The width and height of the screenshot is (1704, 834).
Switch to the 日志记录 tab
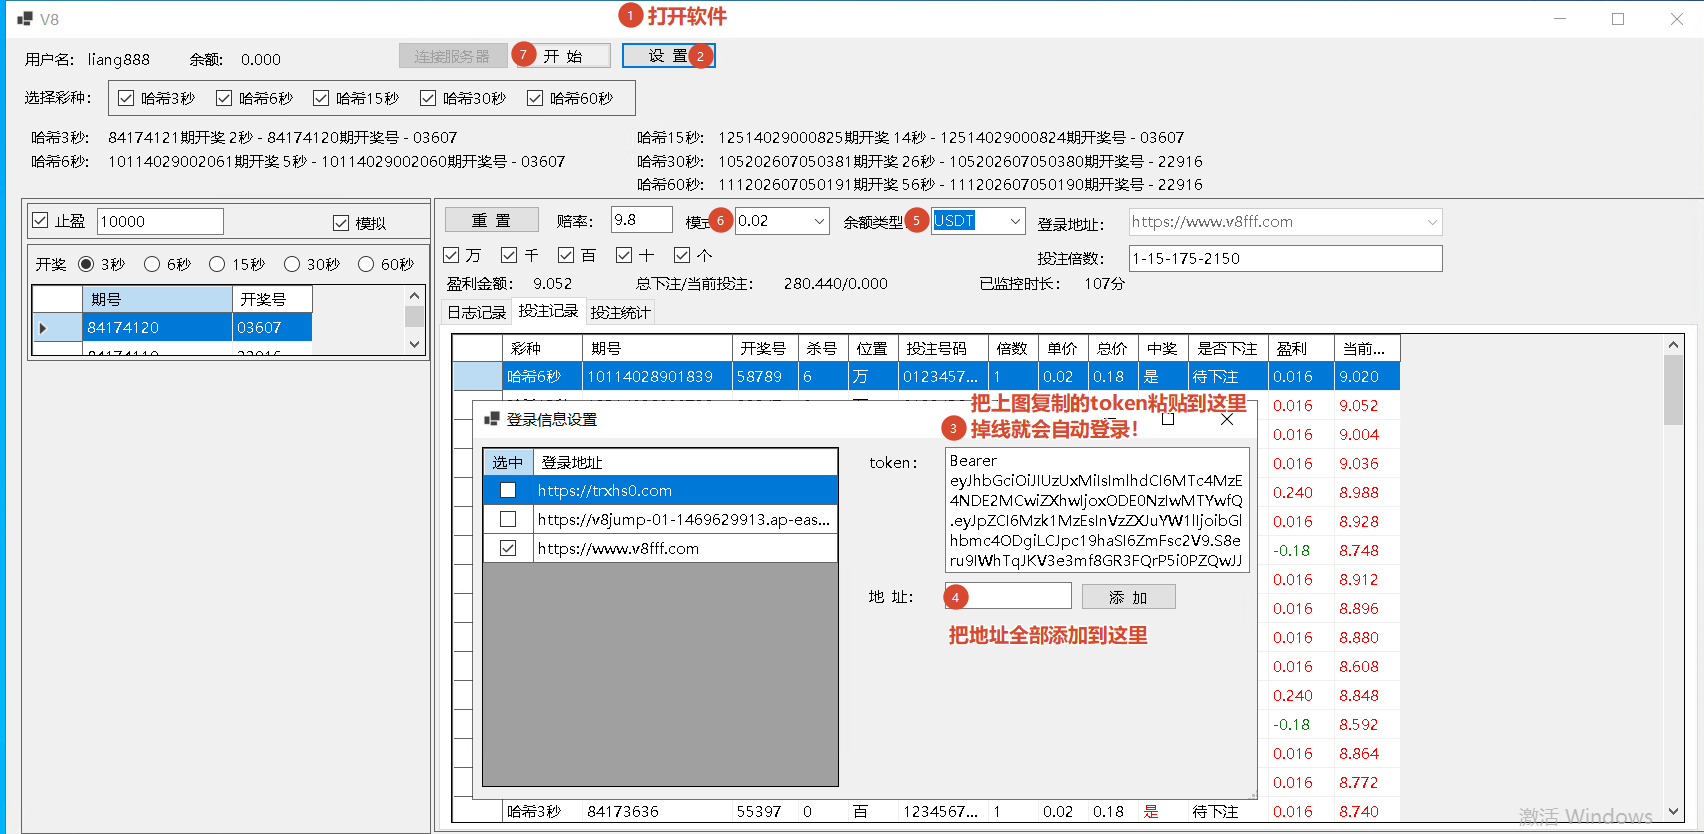(x=476, y=313)
